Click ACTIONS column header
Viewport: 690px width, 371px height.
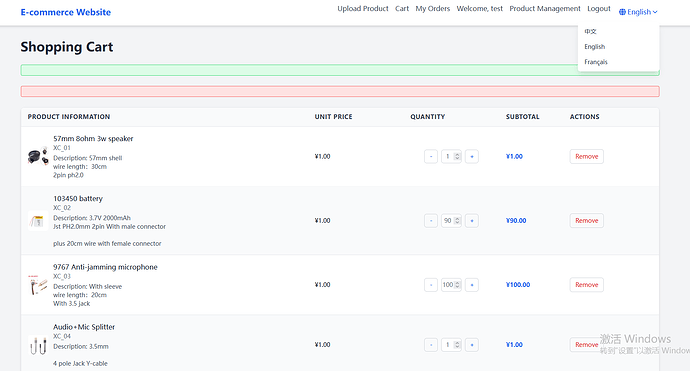(584, 117)
